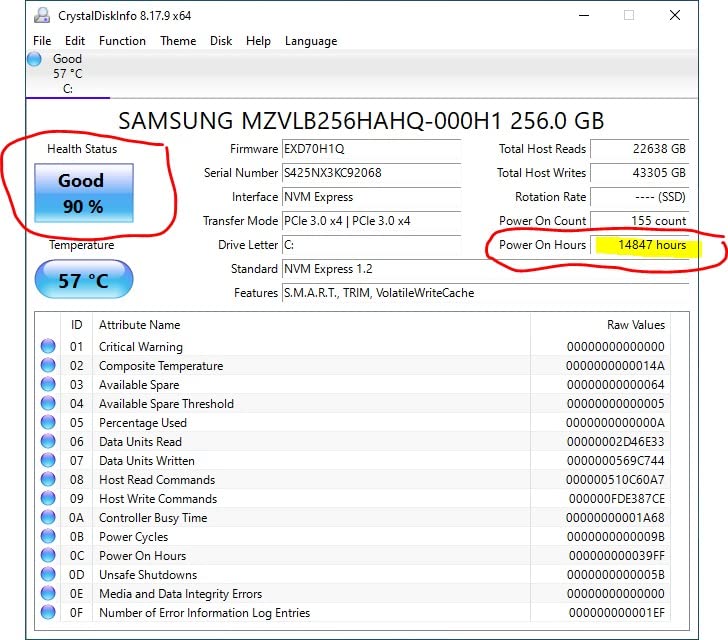The height and width of the screenshot is (640, 728).
Task: Click the Interface field NVM Express
Action: 371,197
